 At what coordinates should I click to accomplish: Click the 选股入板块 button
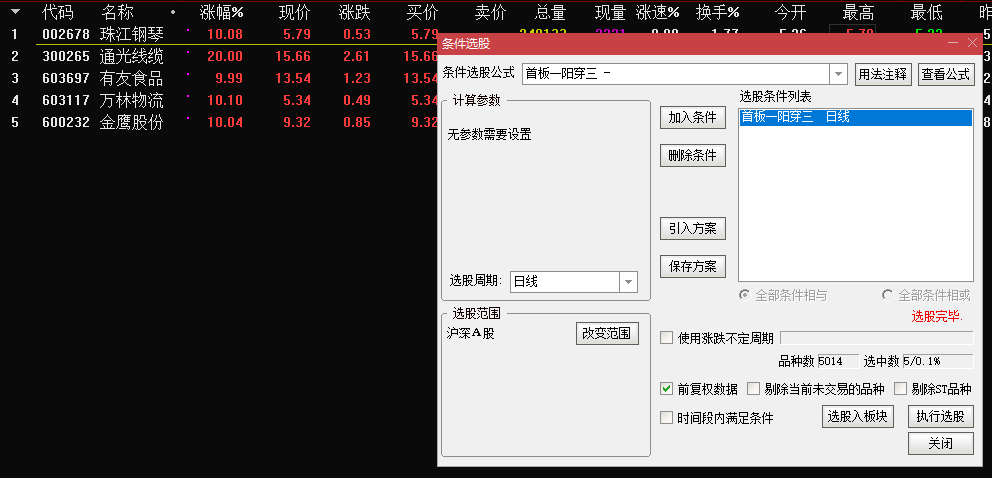click(858, 417)
